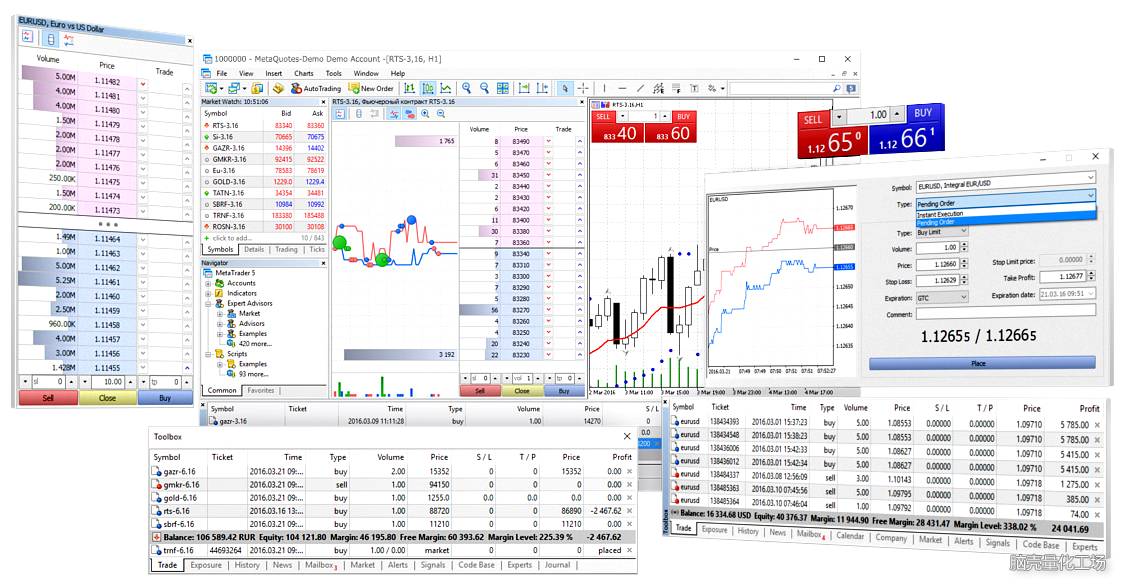Select bar chart mode icon
The width and height of the screenshot is (1123, 586).
(x=410, y=88)
